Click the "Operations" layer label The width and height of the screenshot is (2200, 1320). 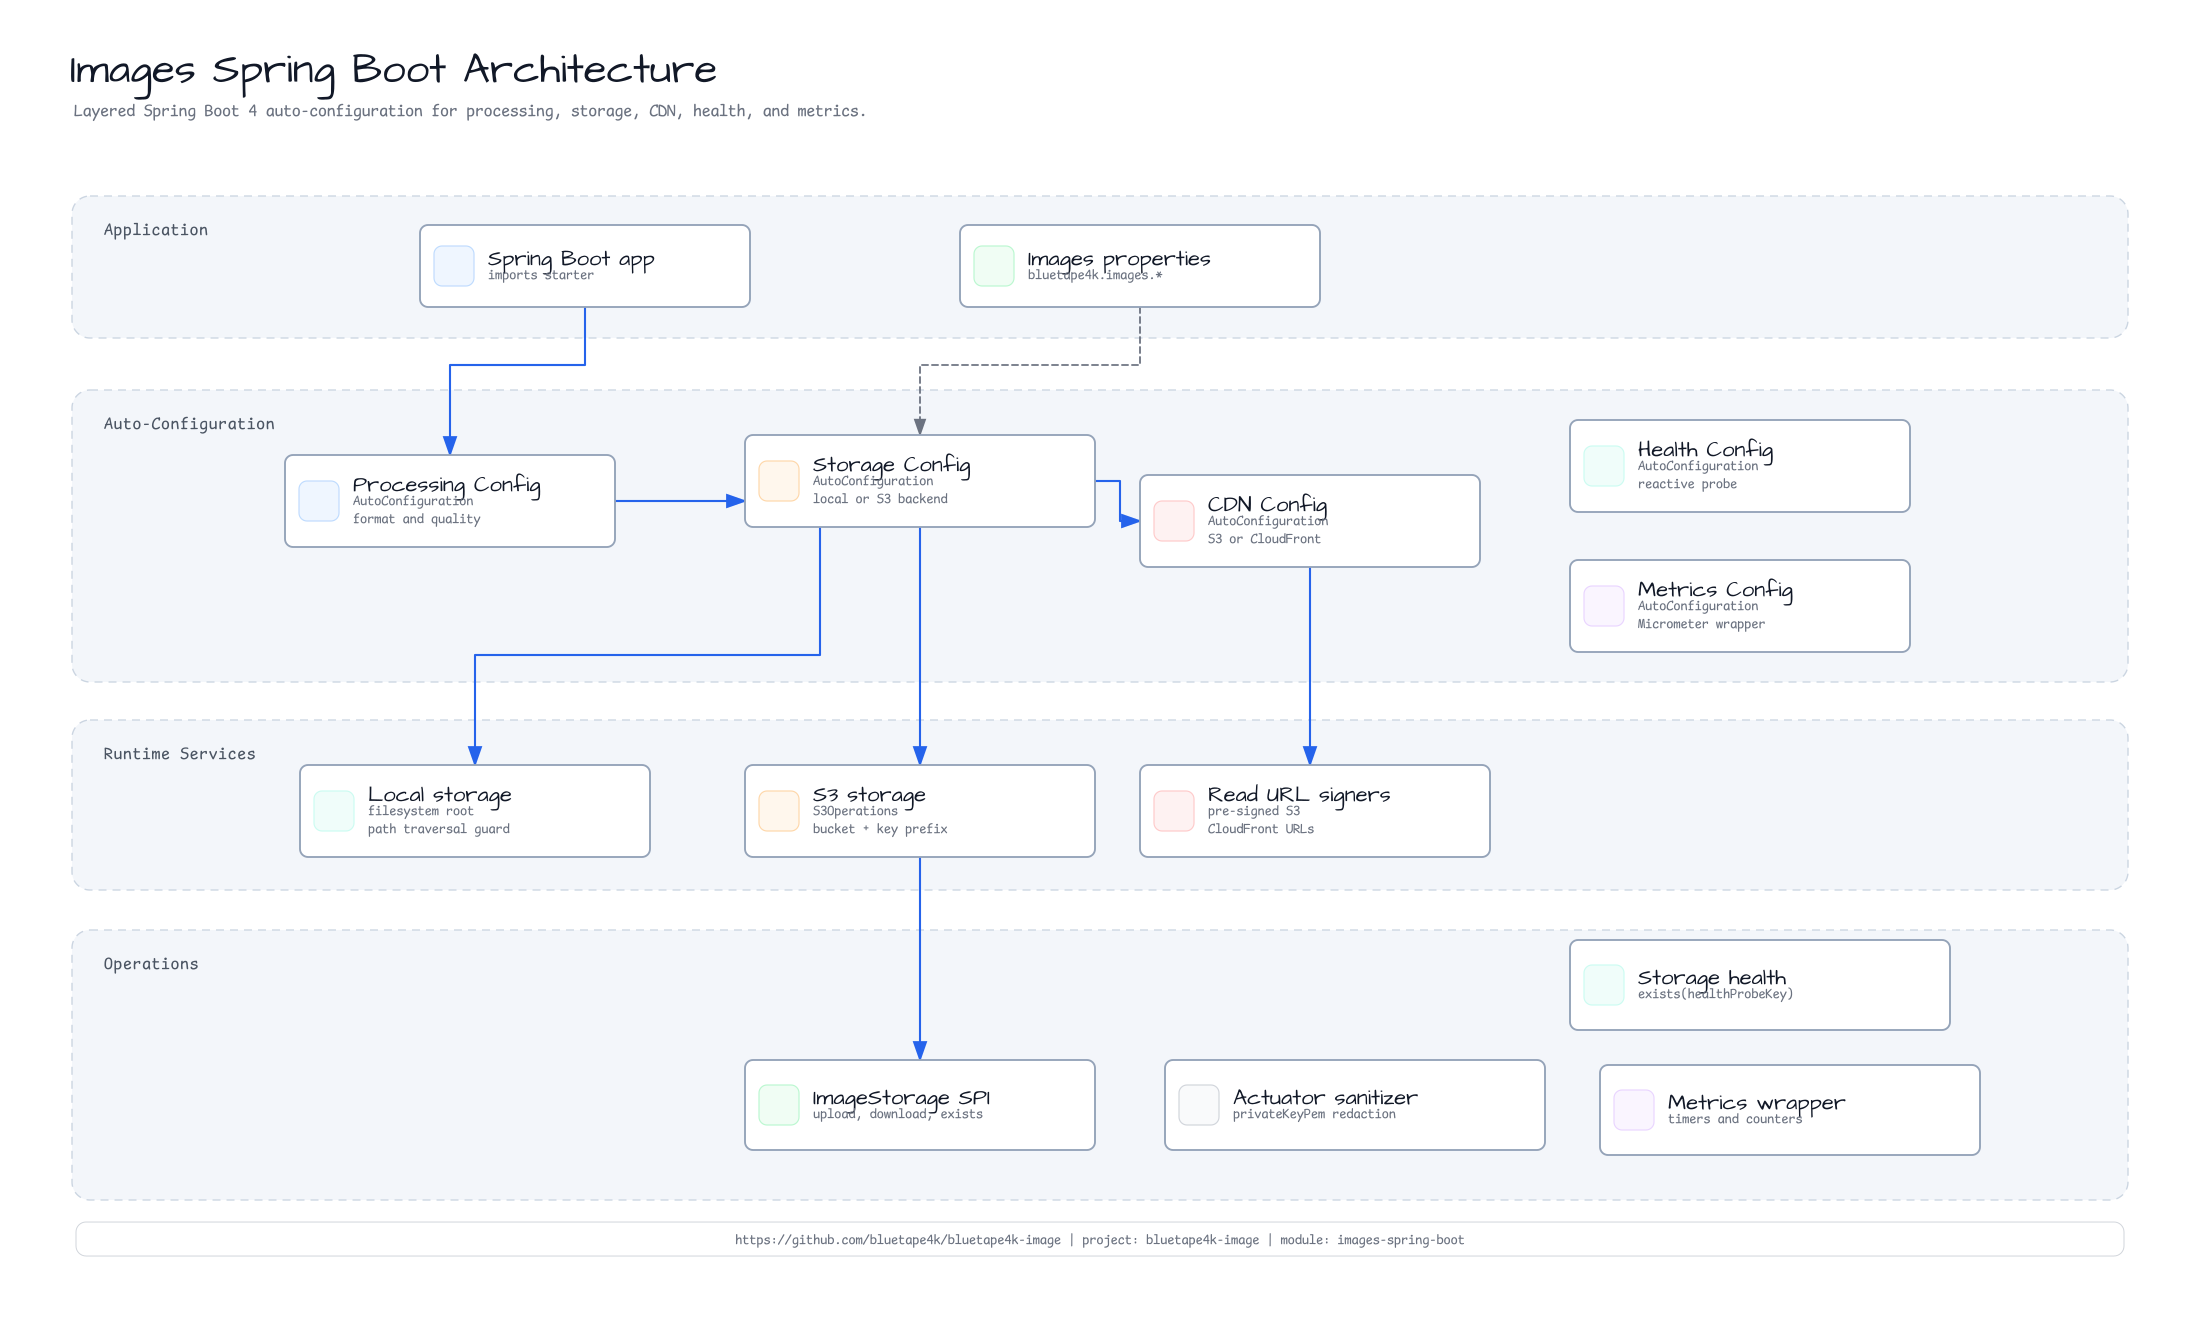point(151,964)
